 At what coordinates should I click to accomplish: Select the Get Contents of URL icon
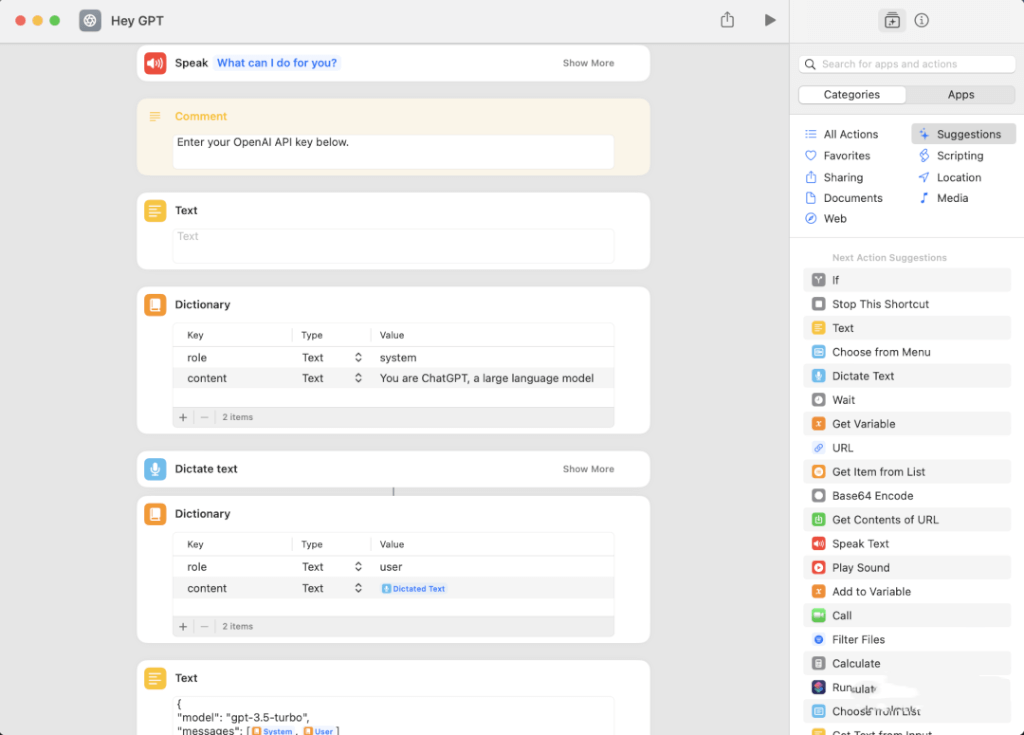click(x=818, y=519)
